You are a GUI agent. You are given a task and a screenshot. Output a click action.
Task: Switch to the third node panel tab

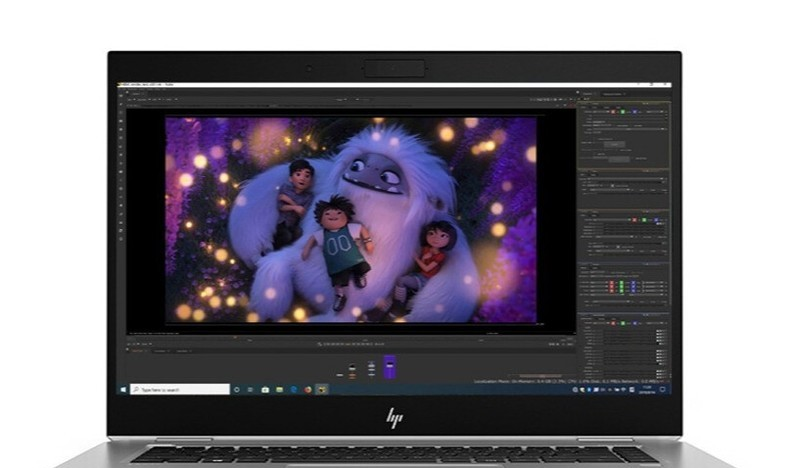pos(183,351)
